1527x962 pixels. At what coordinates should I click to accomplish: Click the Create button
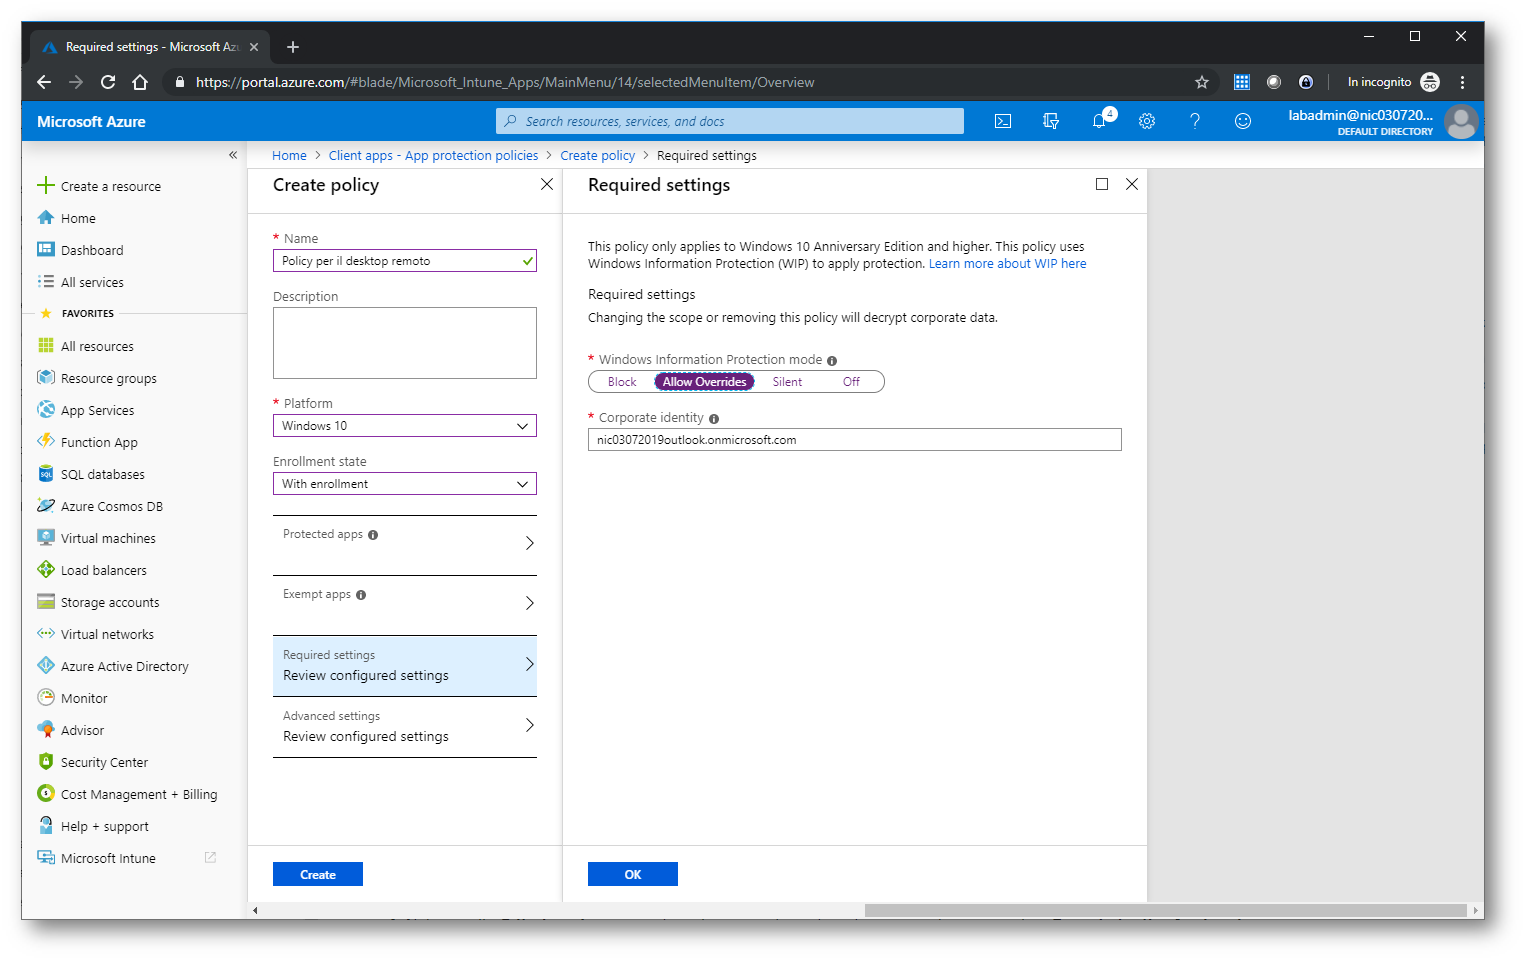coord(318,874)
